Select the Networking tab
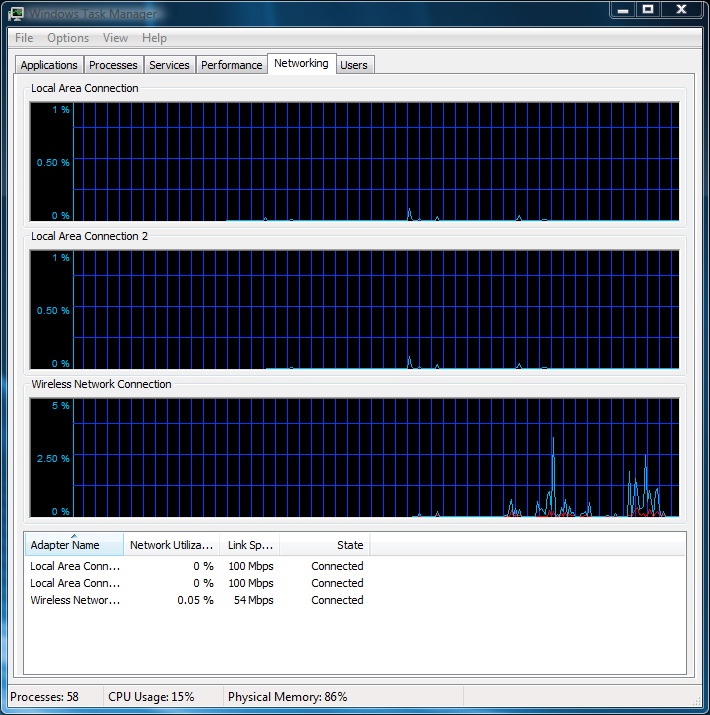 [301, 63]
